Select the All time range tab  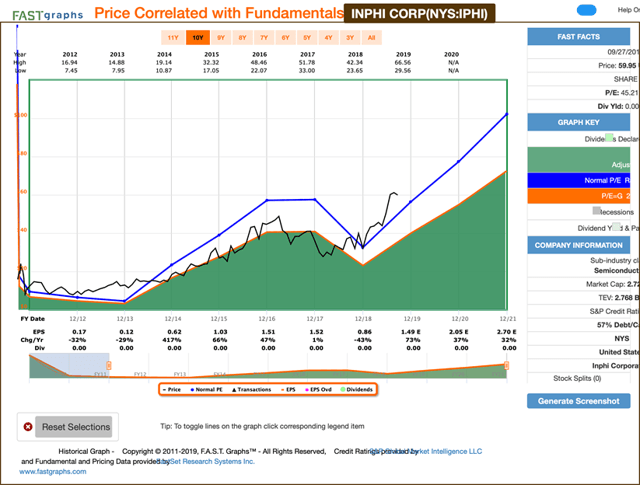[371, 38]
